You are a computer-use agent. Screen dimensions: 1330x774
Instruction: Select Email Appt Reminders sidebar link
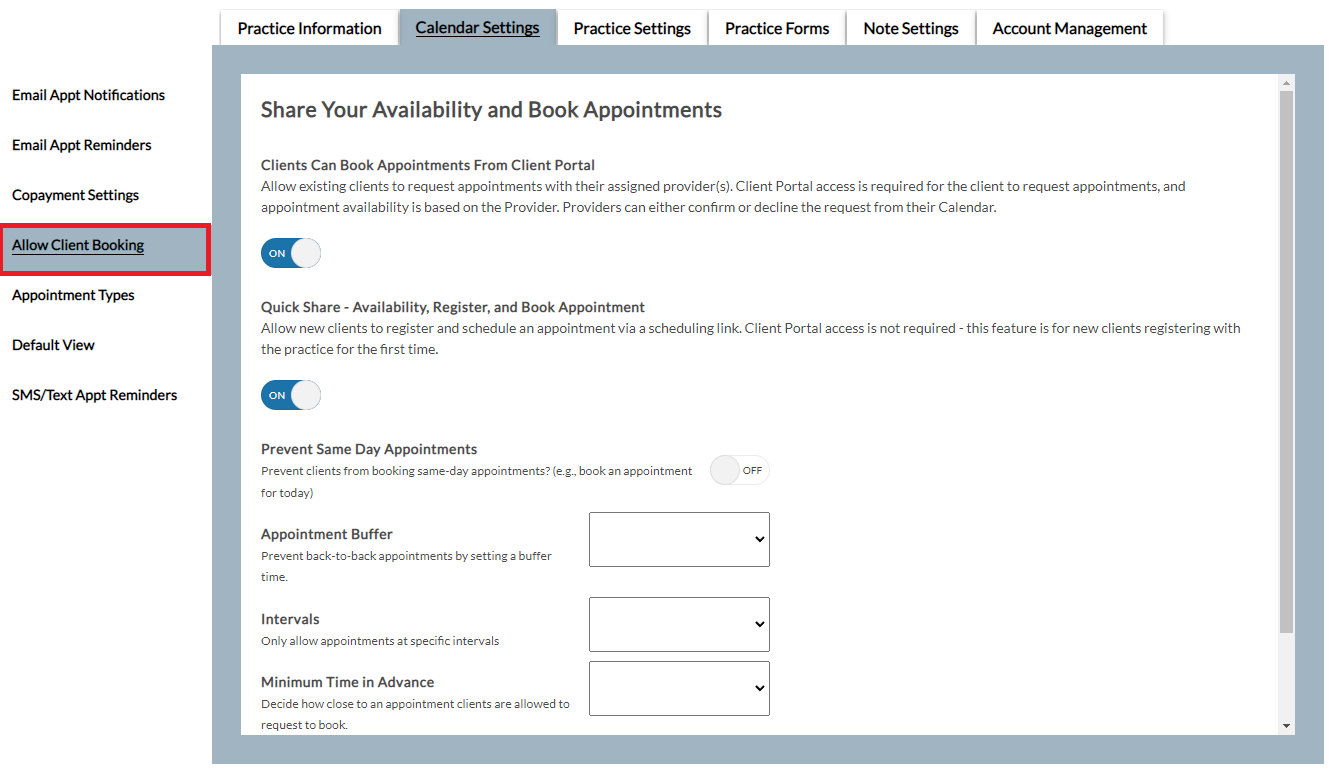[x=81, y=145]
